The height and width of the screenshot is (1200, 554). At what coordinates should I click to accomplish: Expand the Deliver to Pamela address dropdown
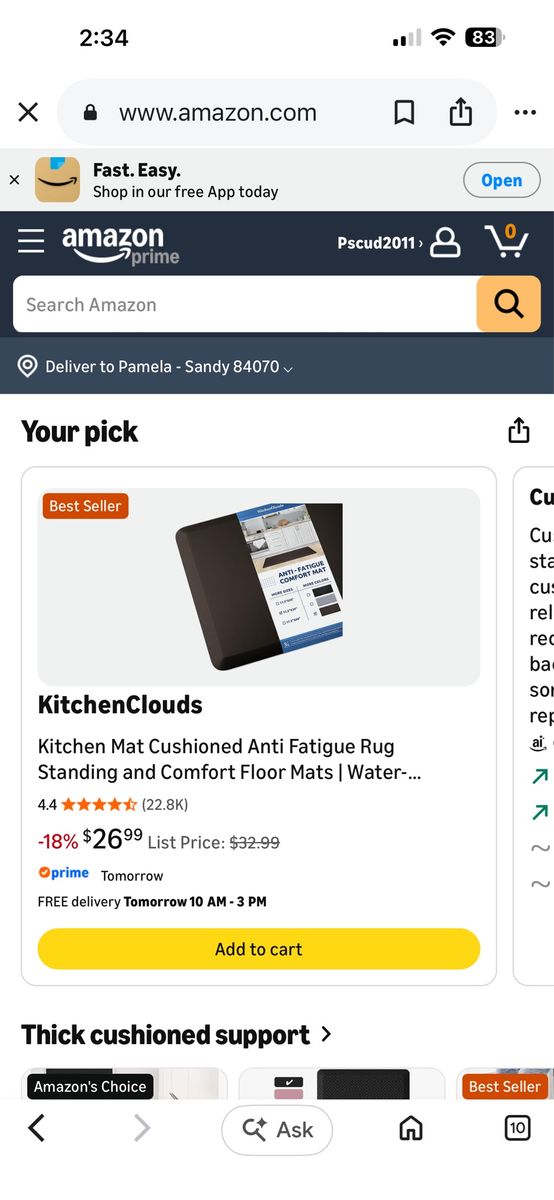point(155,367)
